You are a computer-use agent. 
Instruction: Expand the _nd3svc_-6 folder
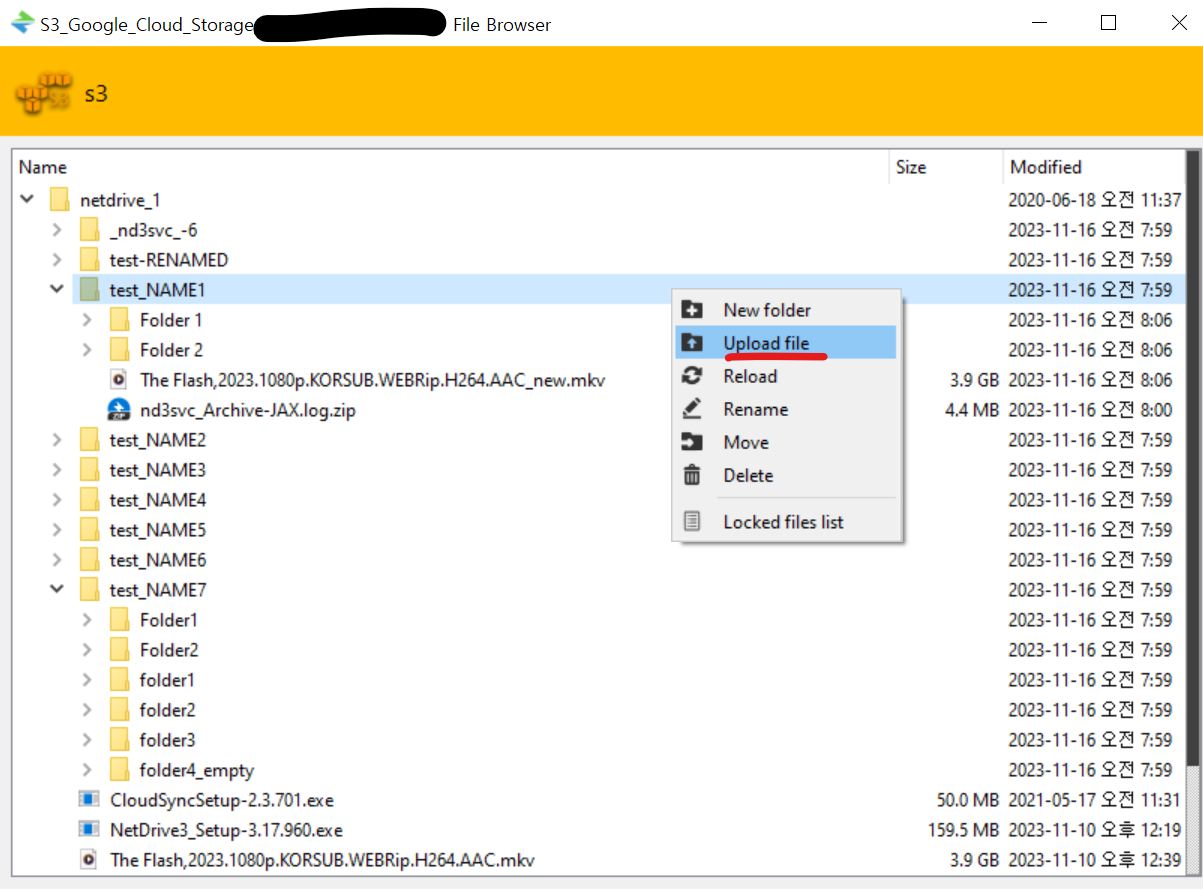57,230
